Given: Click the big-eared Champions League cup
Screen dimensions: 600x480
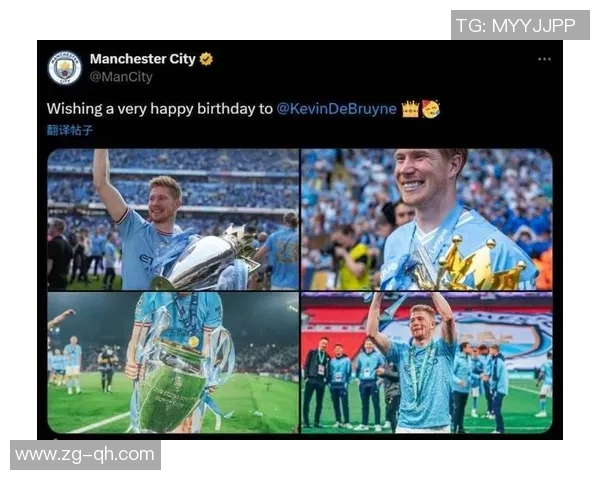Looking at the screenshot, I should pyautogui.click(x=172, y=383).
